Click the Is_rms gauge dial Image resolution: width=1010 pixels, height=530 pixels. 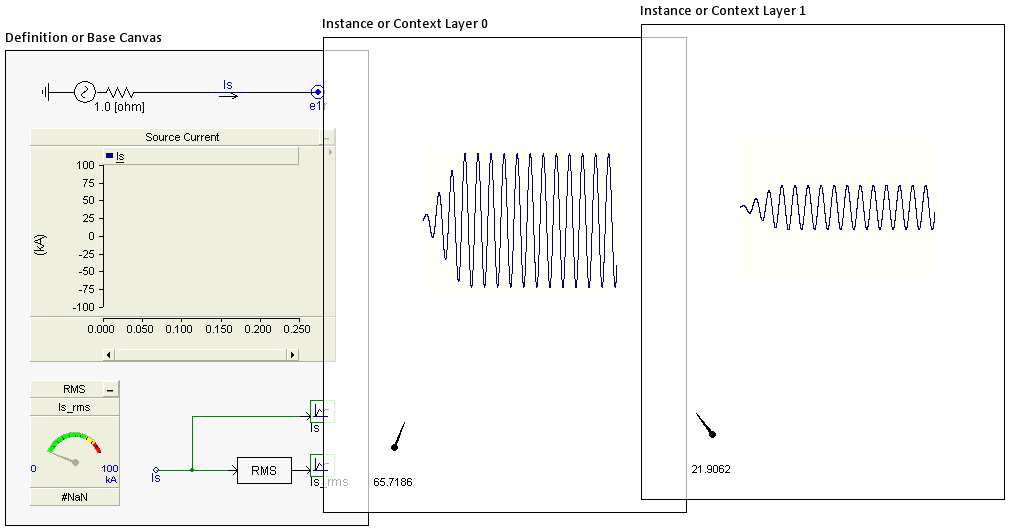[x=75, y=452]
